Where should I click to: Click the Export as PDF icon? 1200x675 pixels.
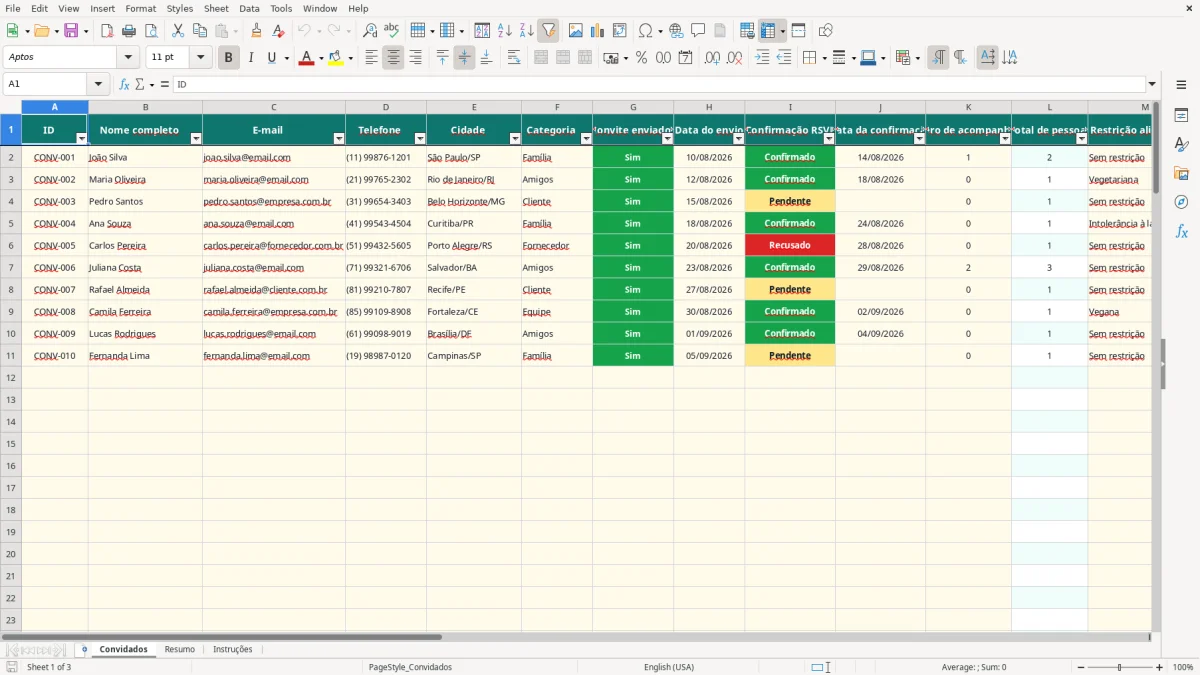coord(107,31)
